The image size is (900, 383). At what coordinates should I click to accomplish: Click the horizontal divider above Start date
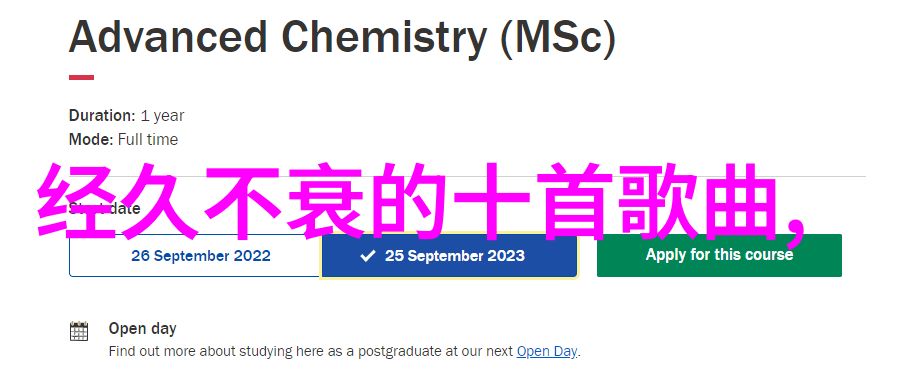[x=467, y=176]
